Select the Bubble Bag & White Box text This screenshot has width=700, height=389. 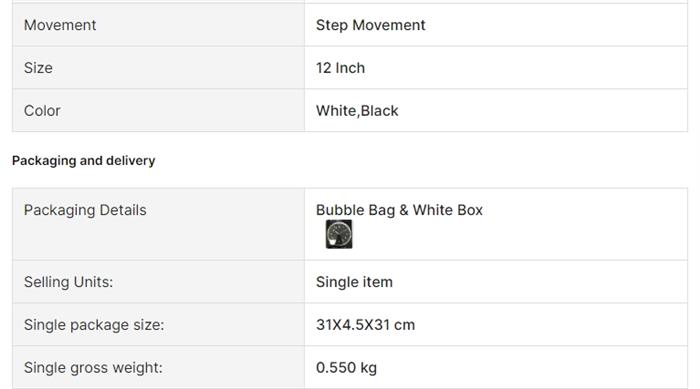tap(399, 210)
